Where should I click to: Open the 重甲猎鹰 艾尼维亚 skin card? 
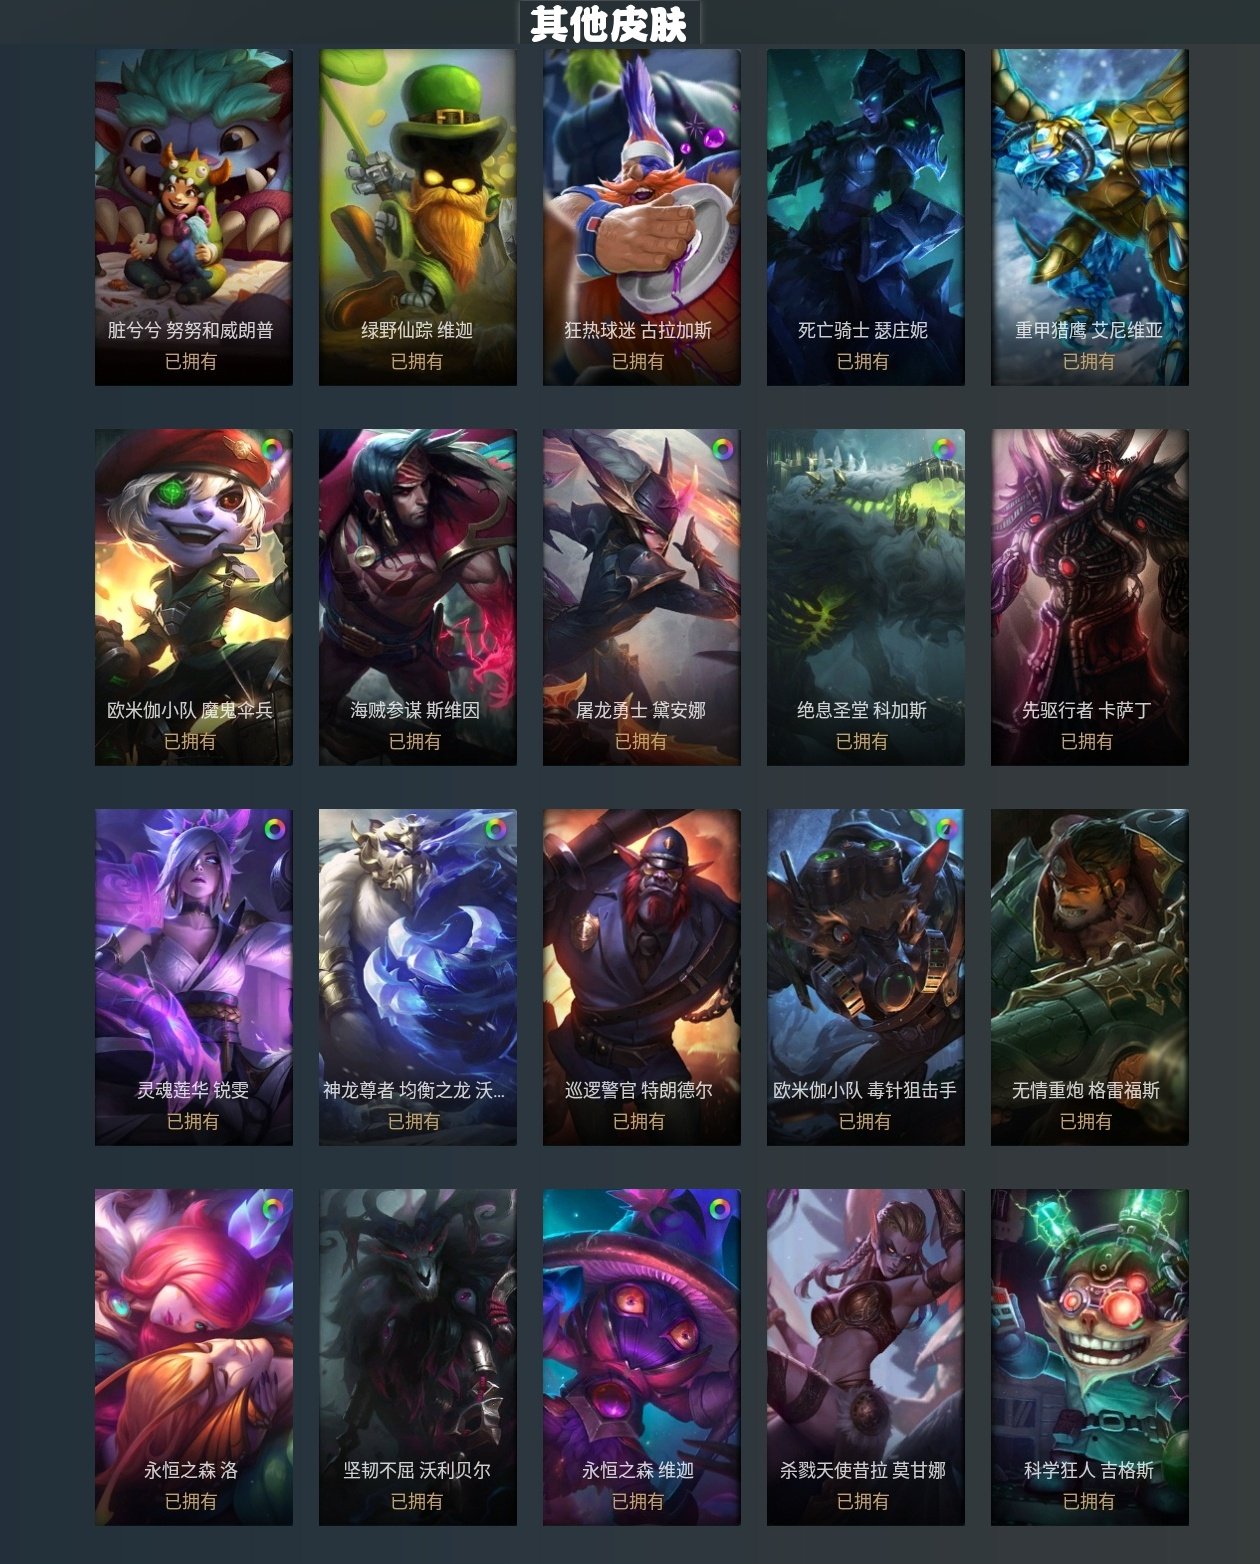tap(1090, 217)
